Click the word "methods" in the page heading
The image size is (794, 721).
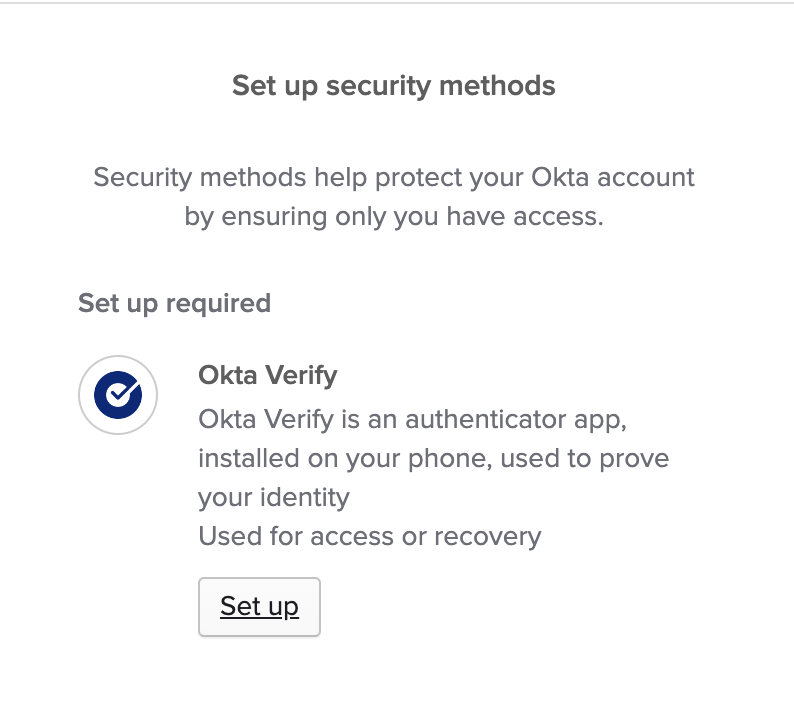(501, 85)
